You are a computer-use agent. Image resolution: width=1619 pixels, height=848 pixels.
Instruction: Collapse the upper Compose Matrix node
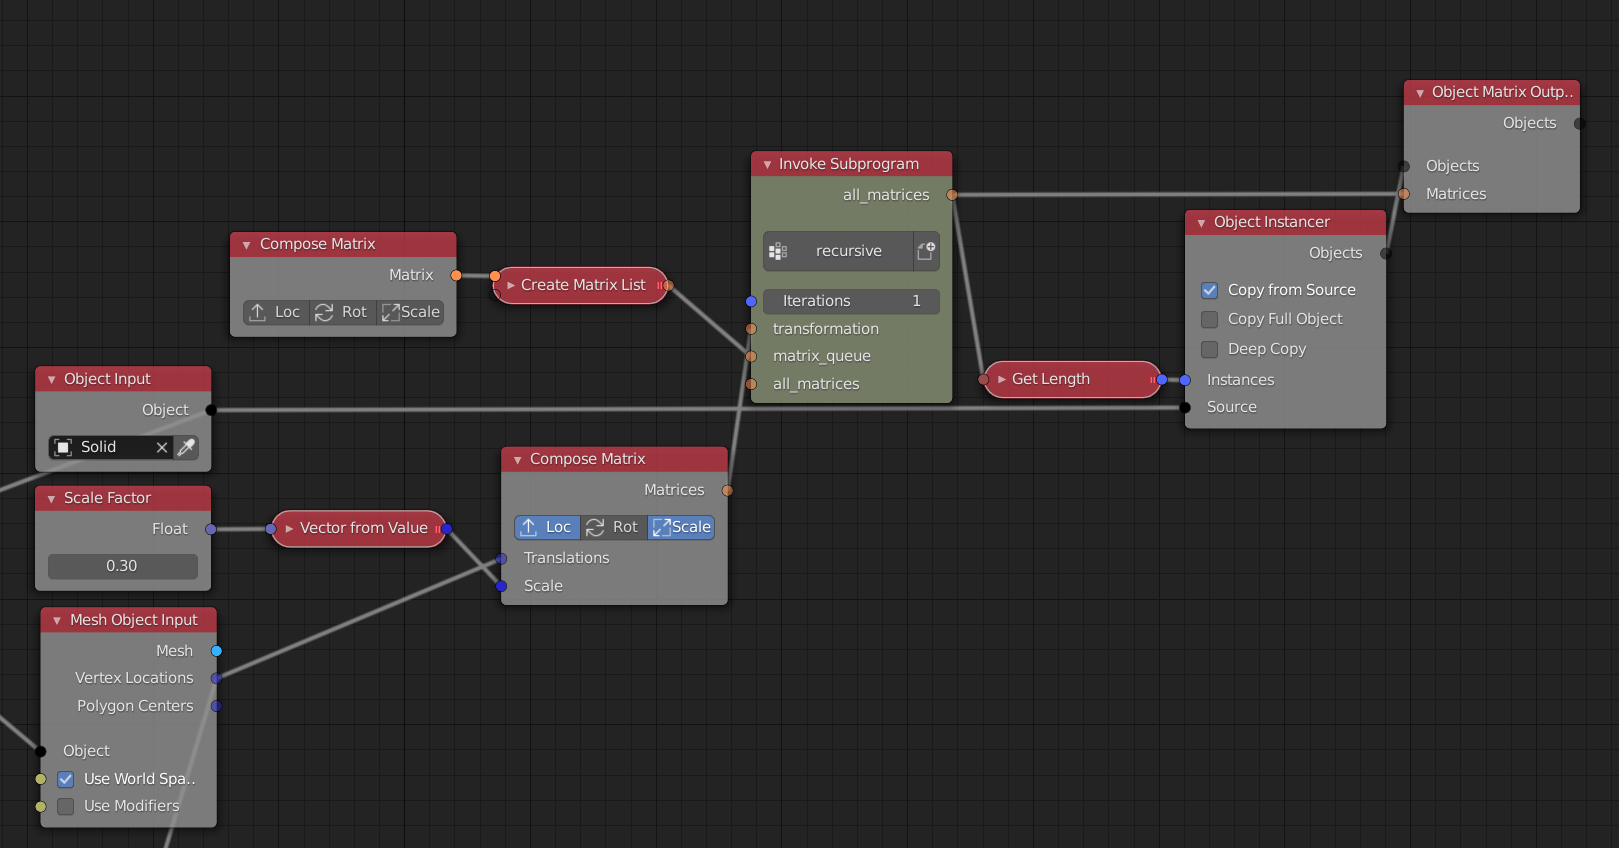click(x=246, y=245)
